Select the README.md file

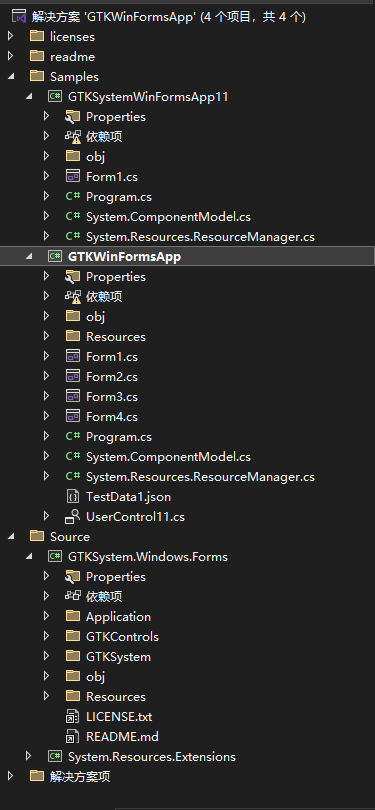pyautogui.click(x=122, y=737)
